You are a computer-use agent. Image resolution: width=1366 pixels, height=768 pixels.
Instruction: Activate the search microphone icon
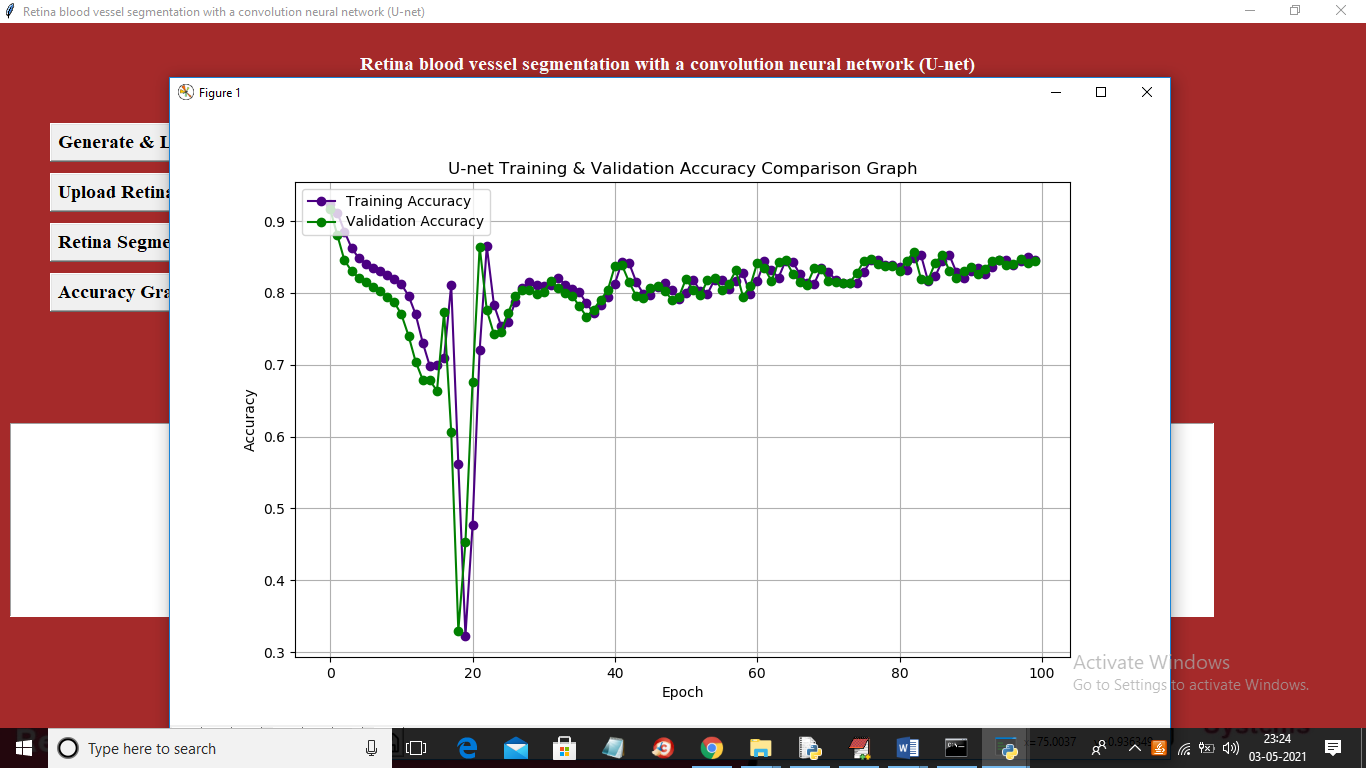point(371,748)
